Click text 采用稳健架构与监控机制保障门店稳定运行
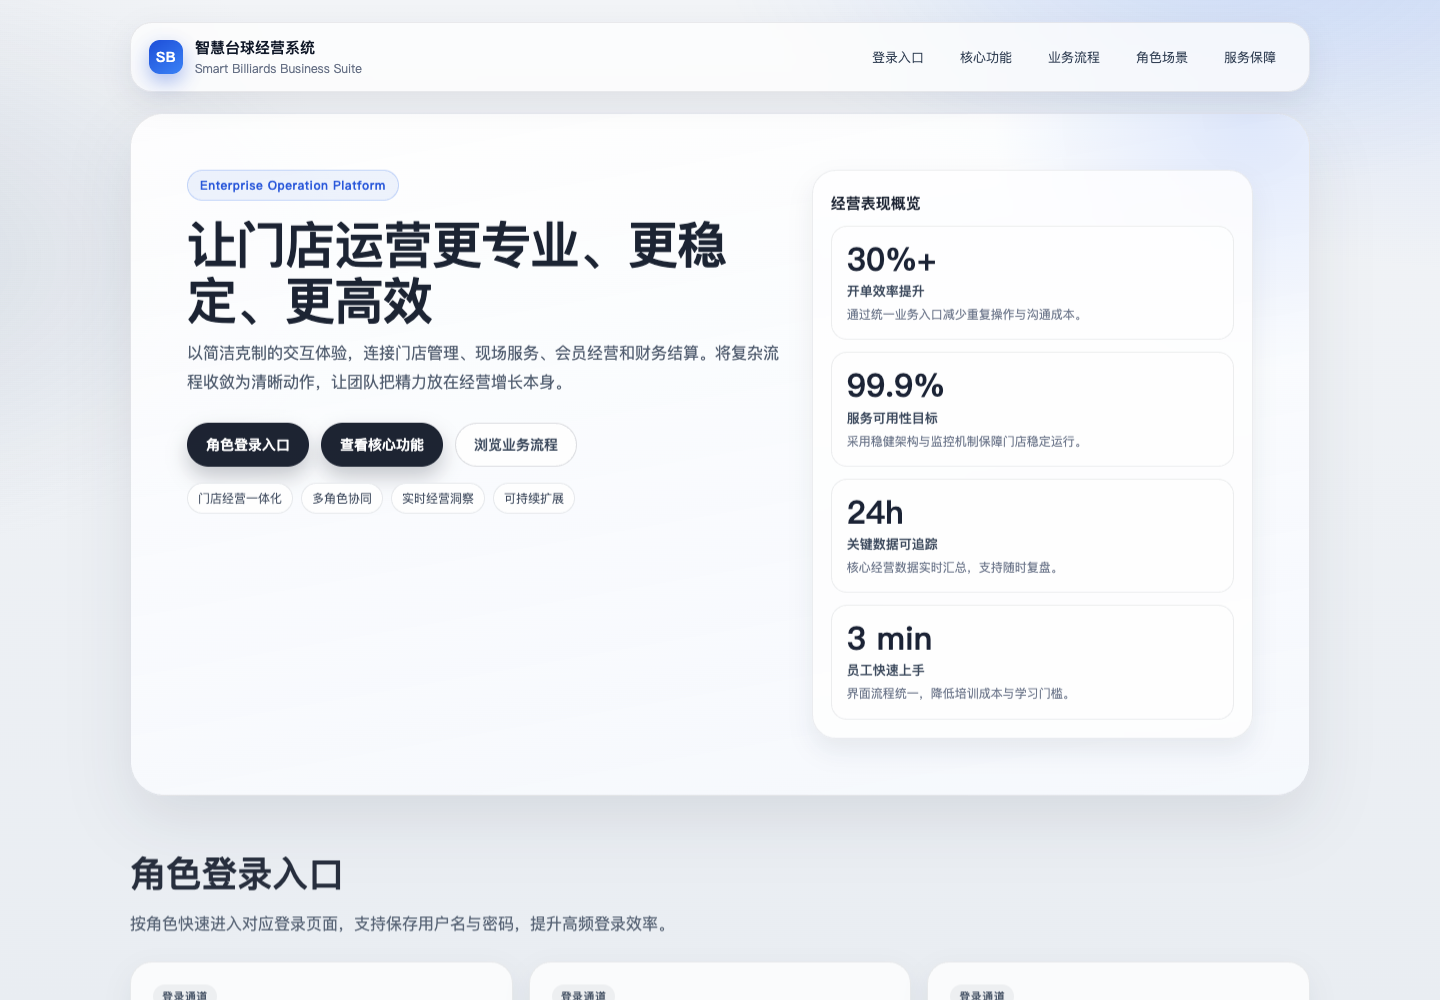The image size is (1440, 1000). click(x=967, y=442)
